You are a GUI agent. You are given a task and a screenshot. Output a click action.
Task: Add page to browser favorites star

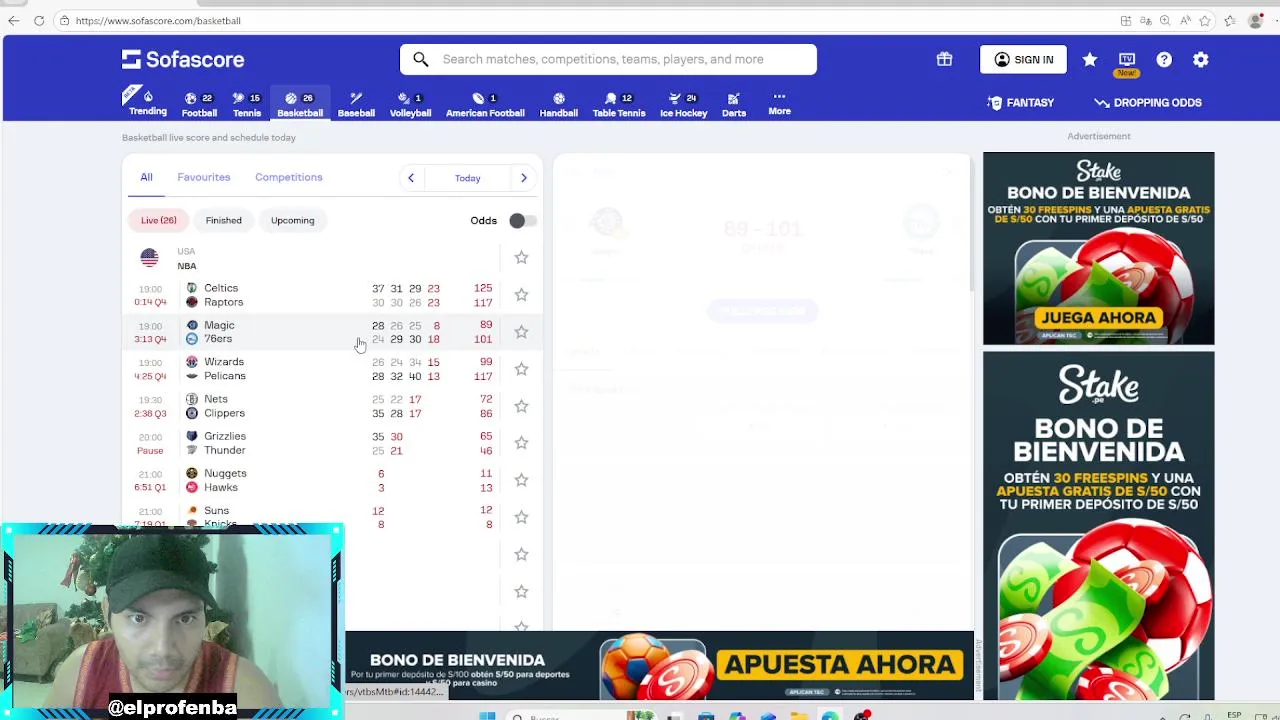click(x=1205, y=20)
